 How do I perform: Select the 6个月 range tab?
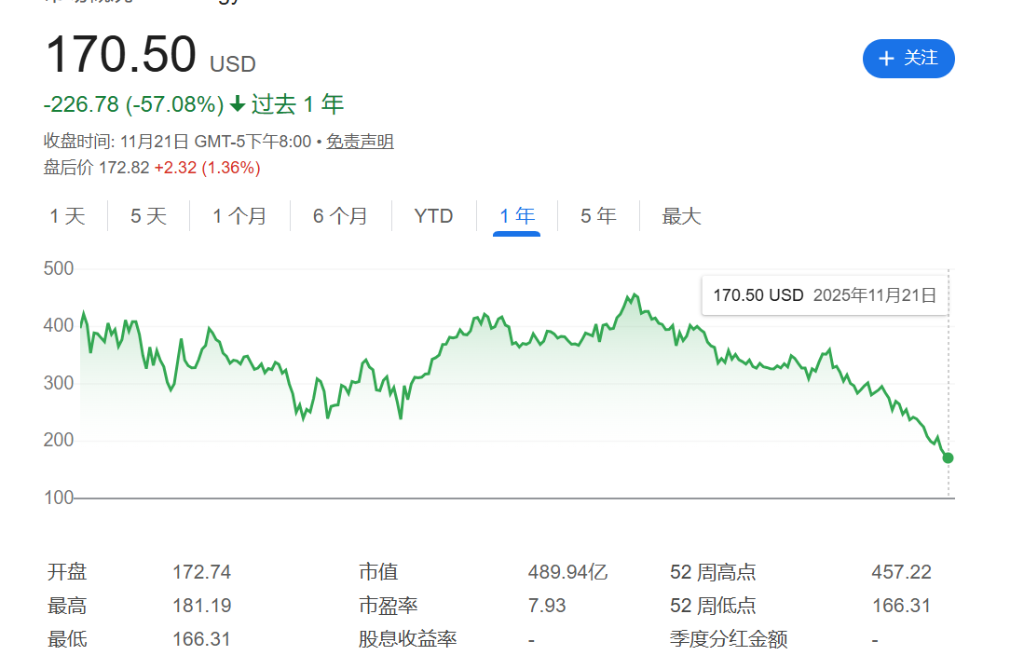340,216
